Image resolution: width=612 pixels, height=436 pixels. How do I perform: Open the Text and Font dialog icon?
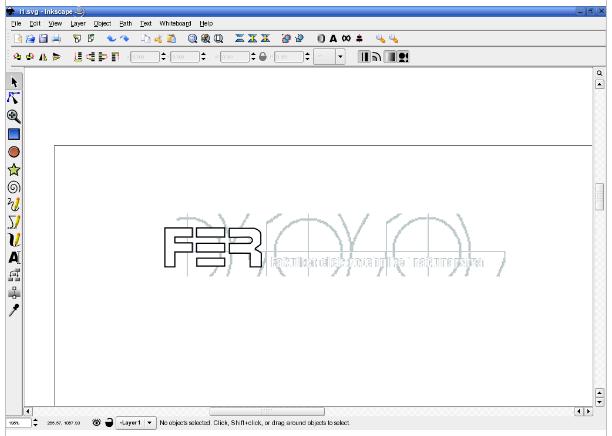point(333,38)
